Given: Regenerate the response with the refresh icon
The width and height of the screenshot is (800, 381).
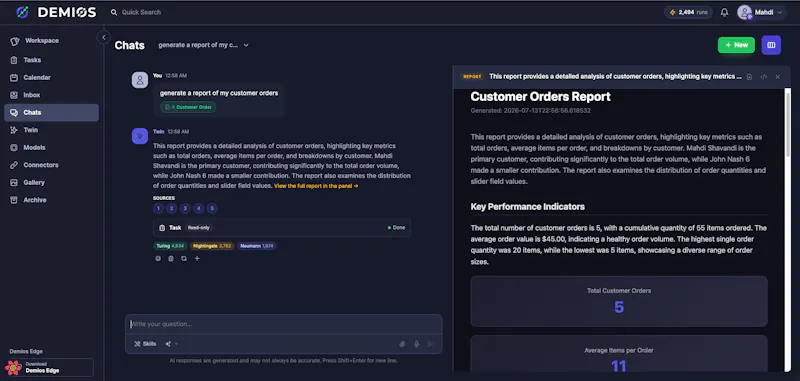Looking at the screenshot, I should [x=184, y=259].
